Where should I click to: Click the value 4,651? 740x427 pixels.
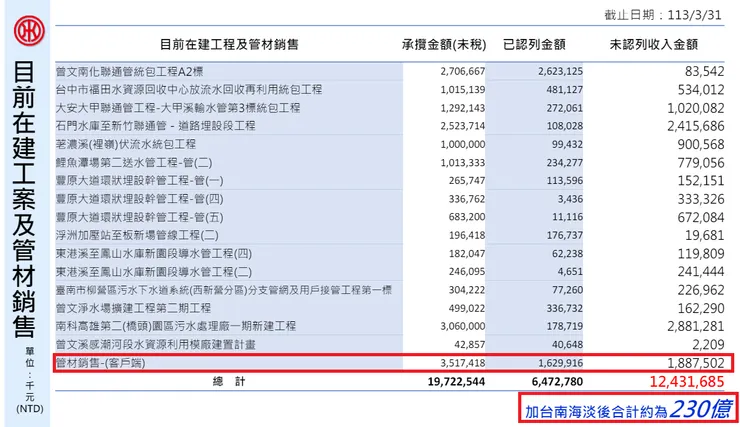pyautogui.click(x=570, y=272)
